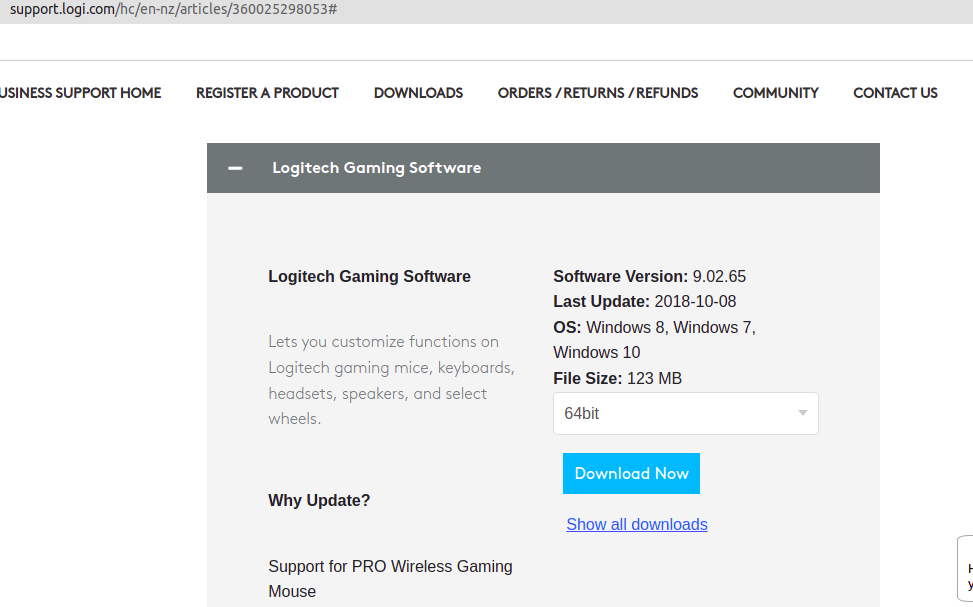Click the Why Update section heading
This screenshot has height=607, width=973.
pos(319,500)
